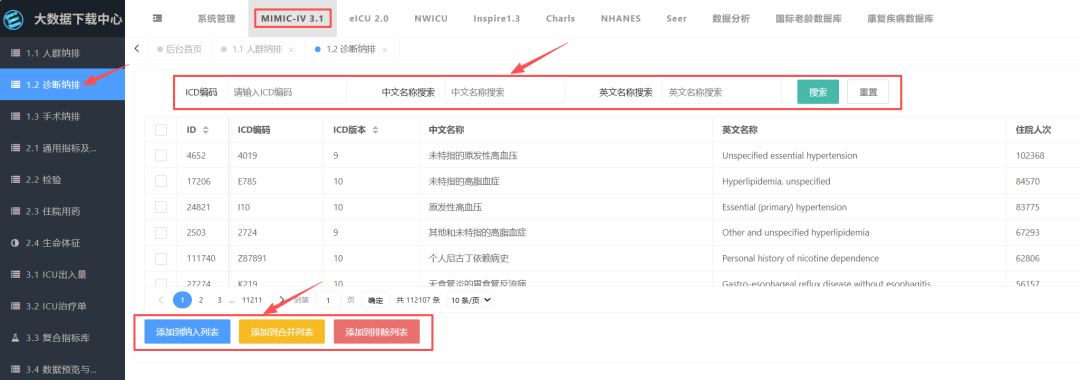
Task: Open the 康复疾病数据库 tab
Action: (900, 19)
